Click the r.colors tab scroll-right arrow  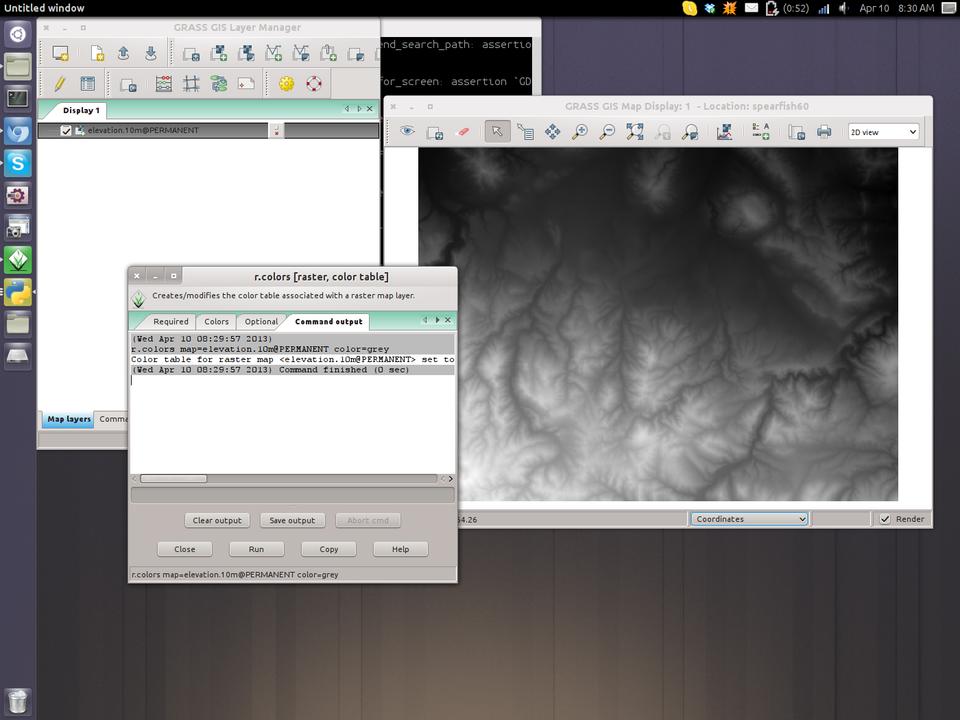pyautogui.click(x=437, y=321)
